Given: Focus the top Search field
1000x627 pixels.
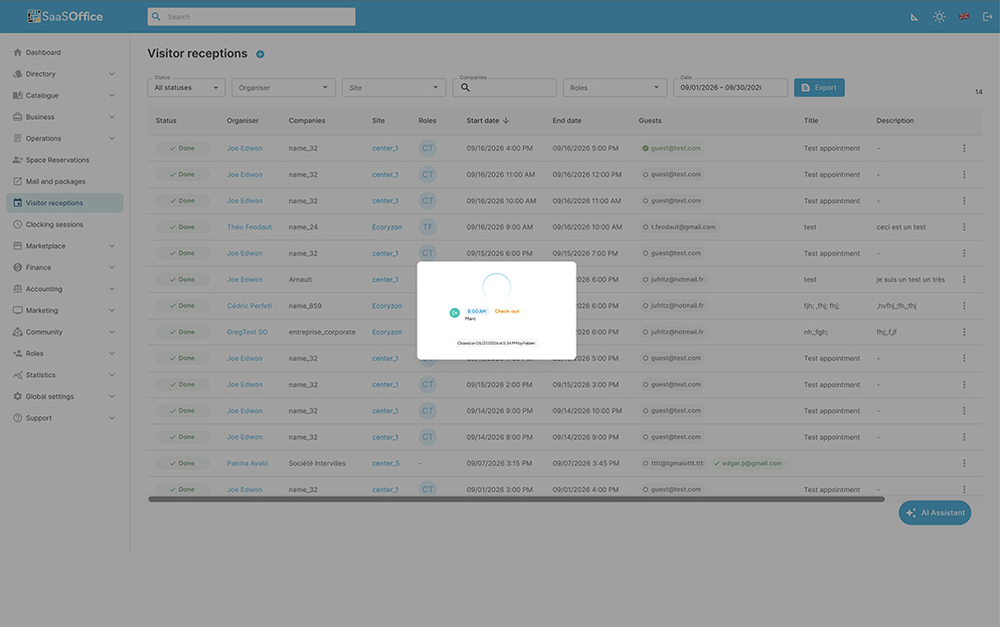Looking at the screenshot, I should click(x=251, y=17).
